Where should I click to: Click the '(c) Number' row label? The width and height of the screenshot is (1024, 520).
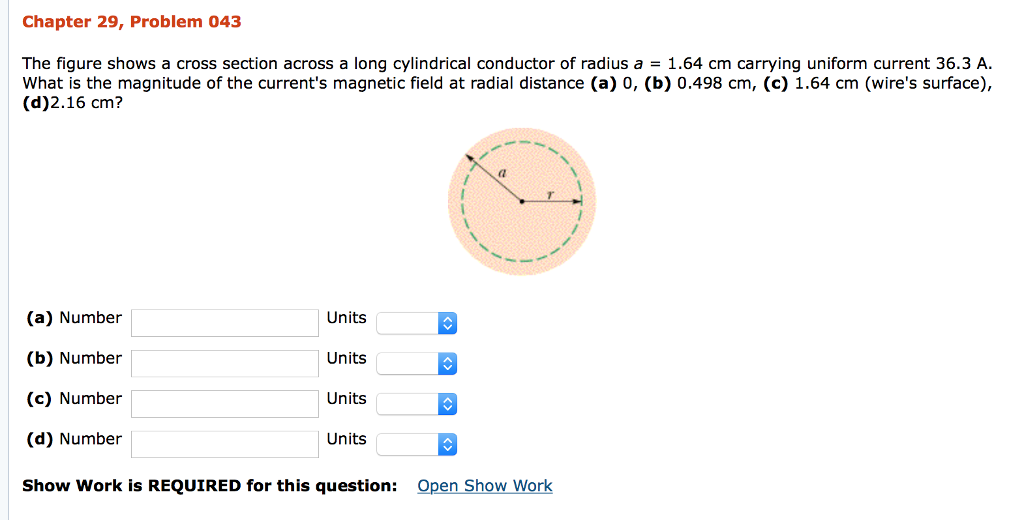(x=74, y=398)
